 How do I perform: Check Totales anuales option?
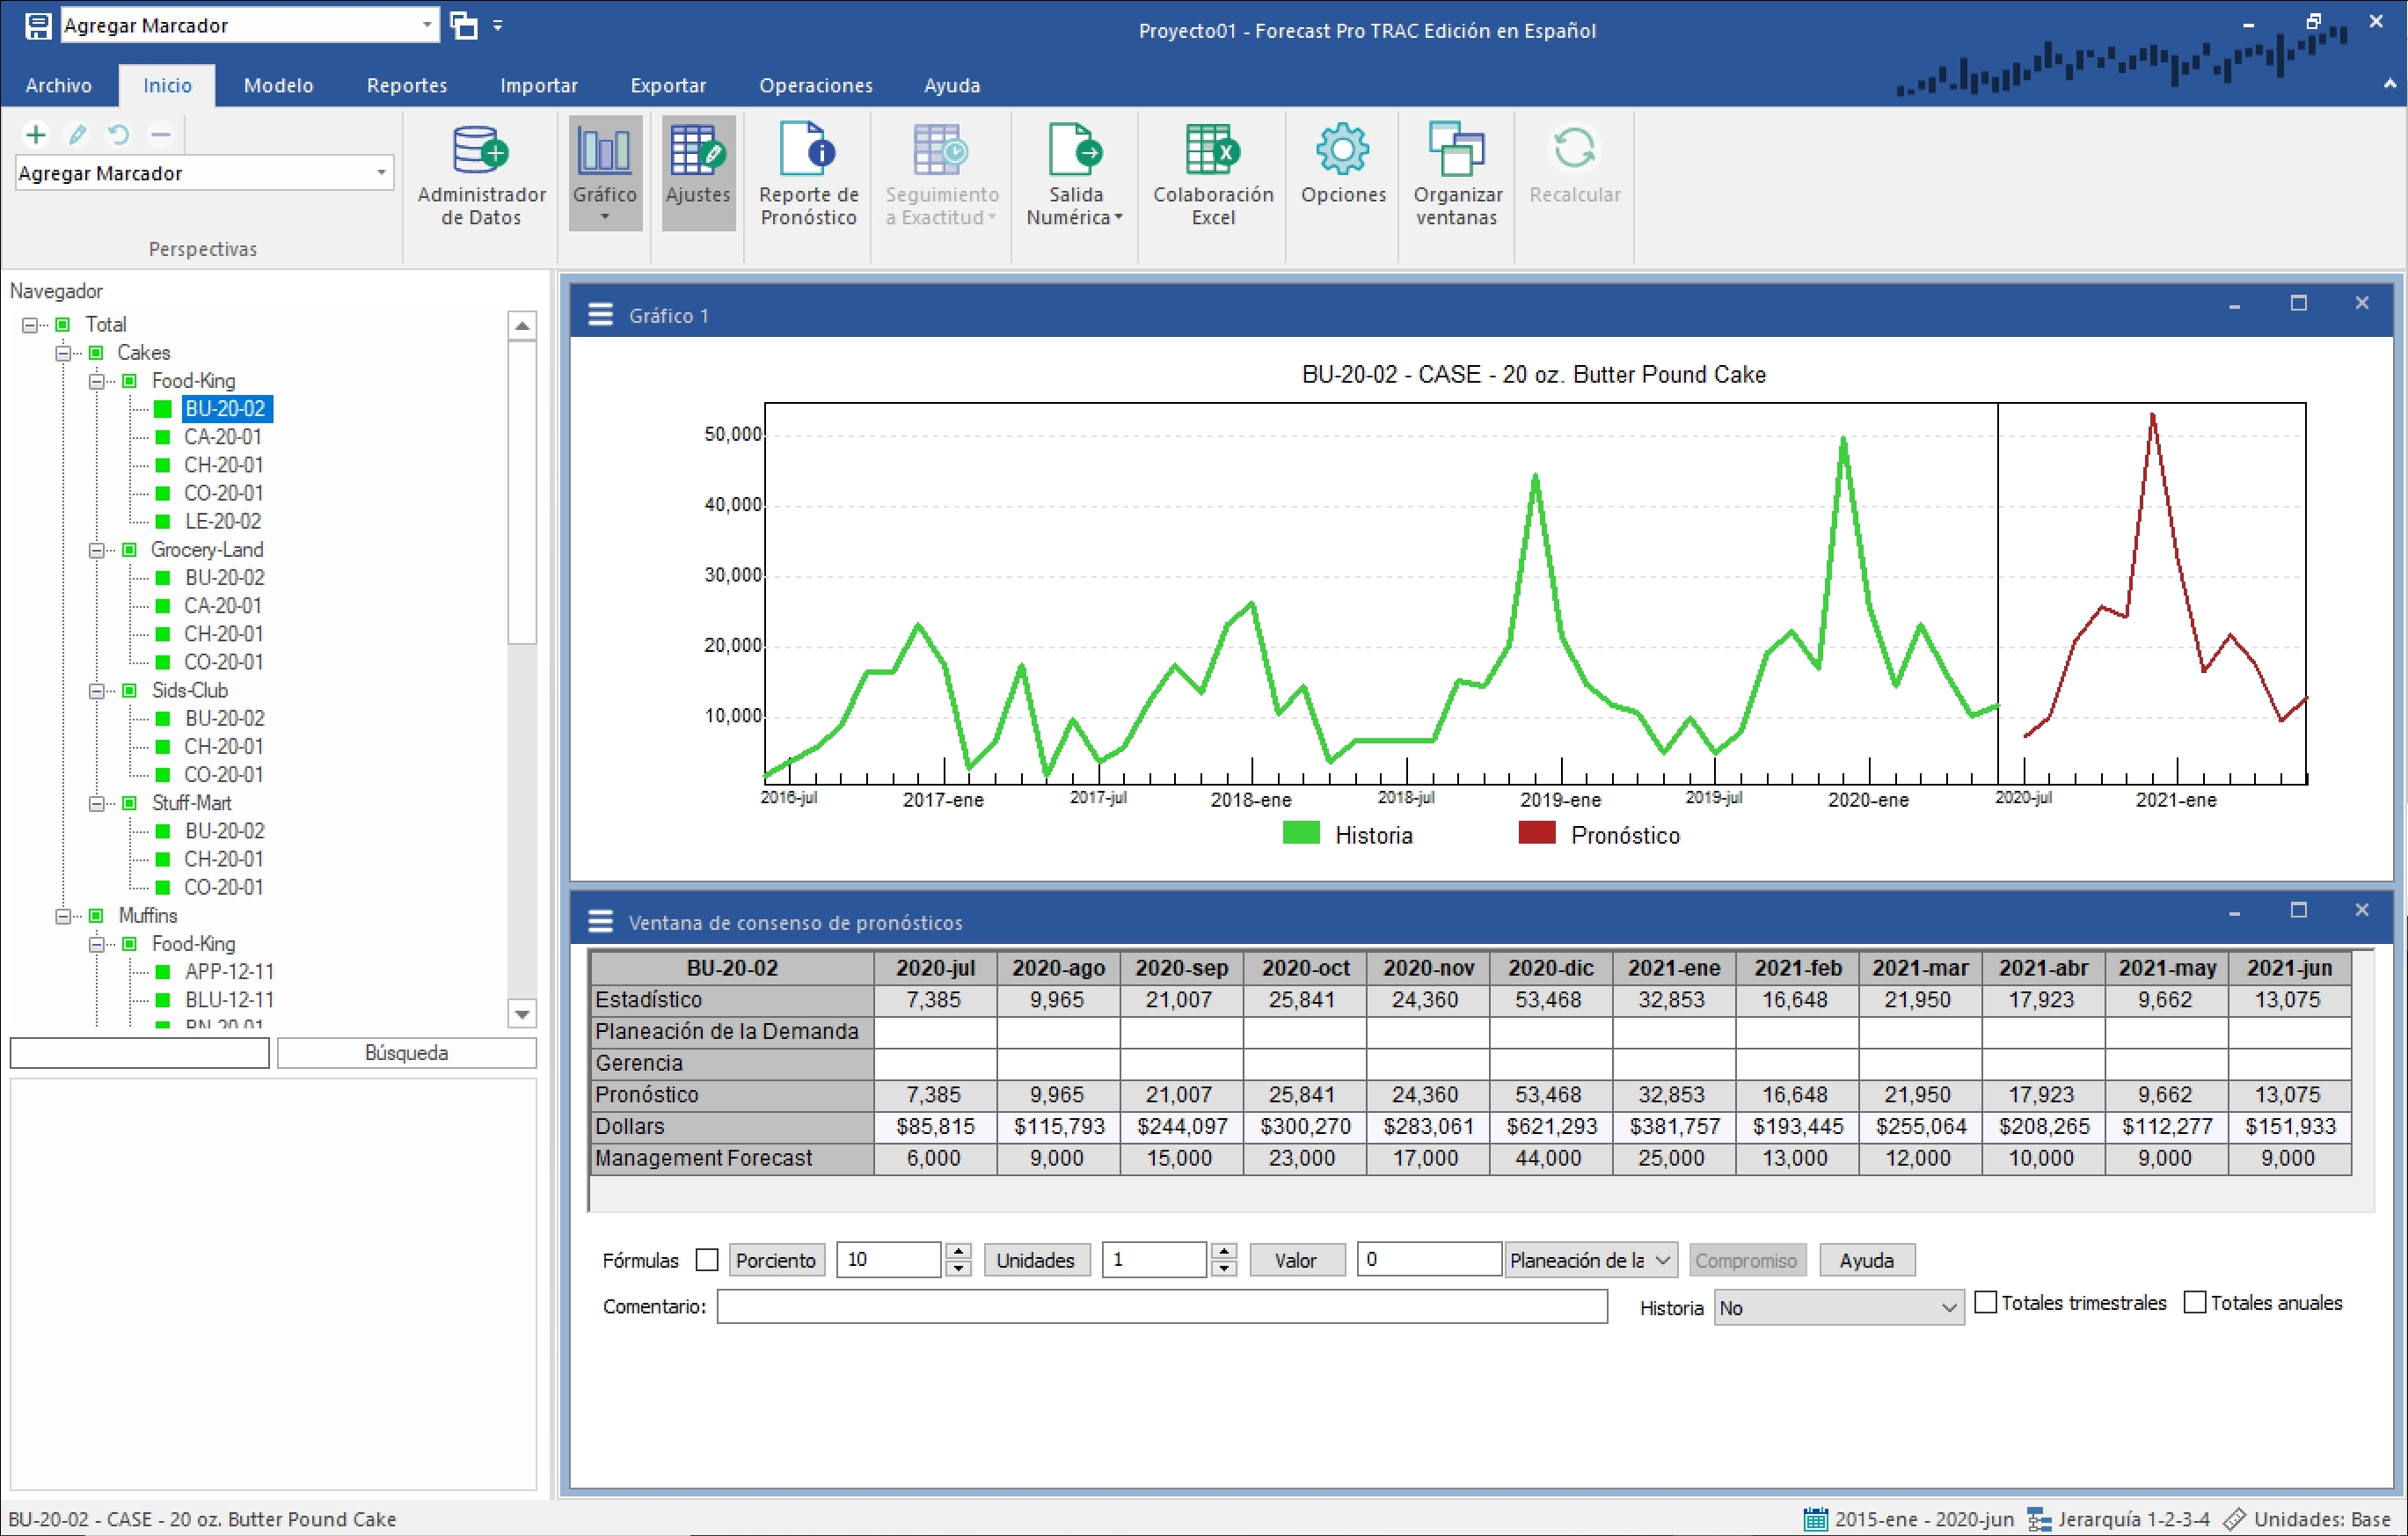pyautogui.click(x=2195, y=1302)
